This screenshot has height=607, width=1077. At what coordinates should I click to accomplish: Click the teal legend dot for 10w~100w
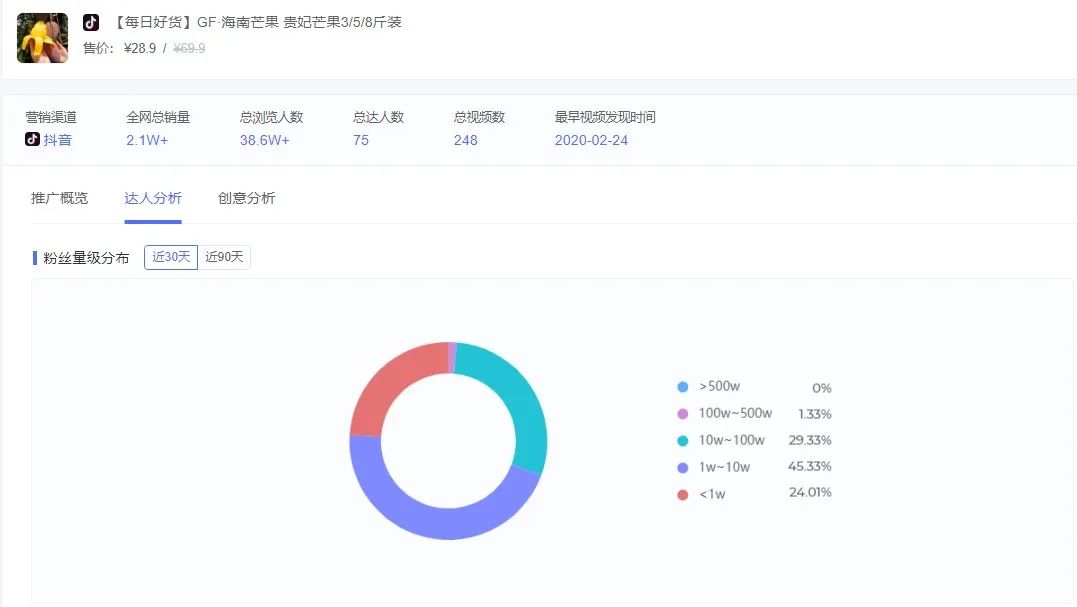coord(683,439)
